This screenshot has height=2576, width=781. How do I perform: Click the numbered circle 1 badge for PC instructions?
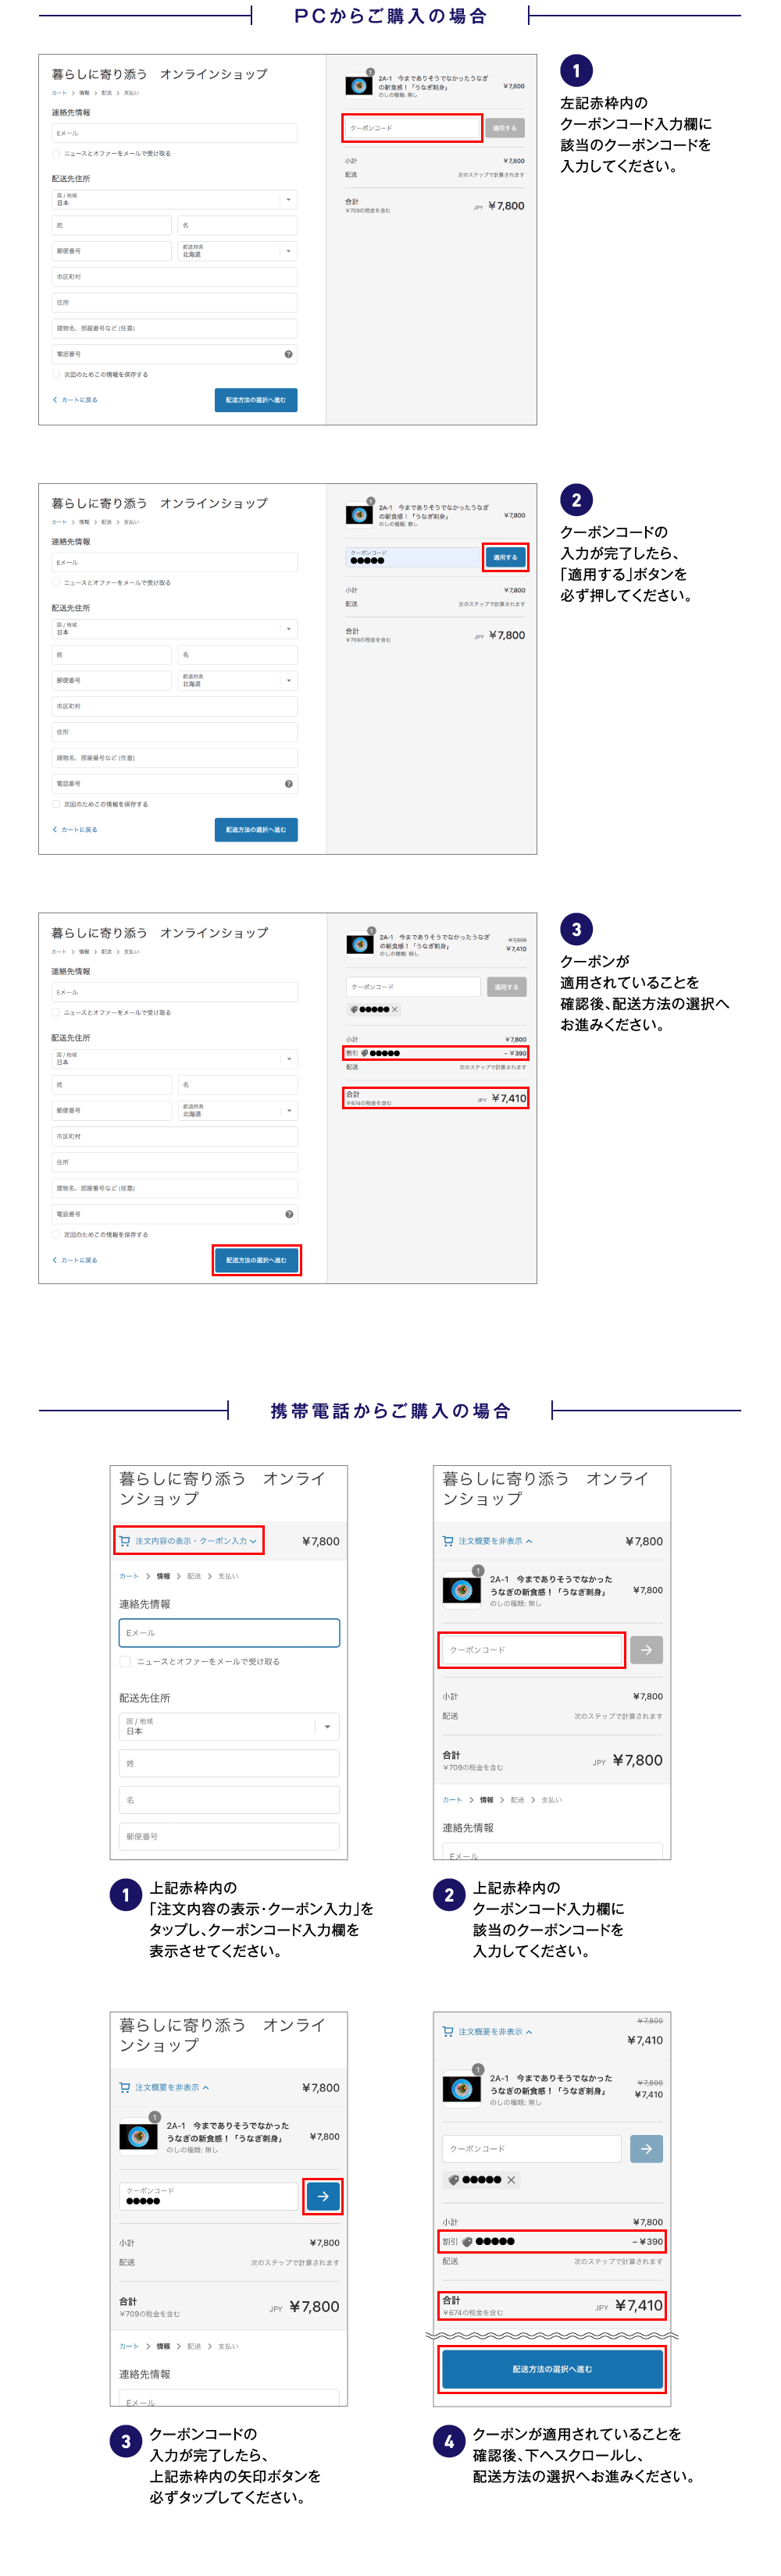tap(575, 71)
